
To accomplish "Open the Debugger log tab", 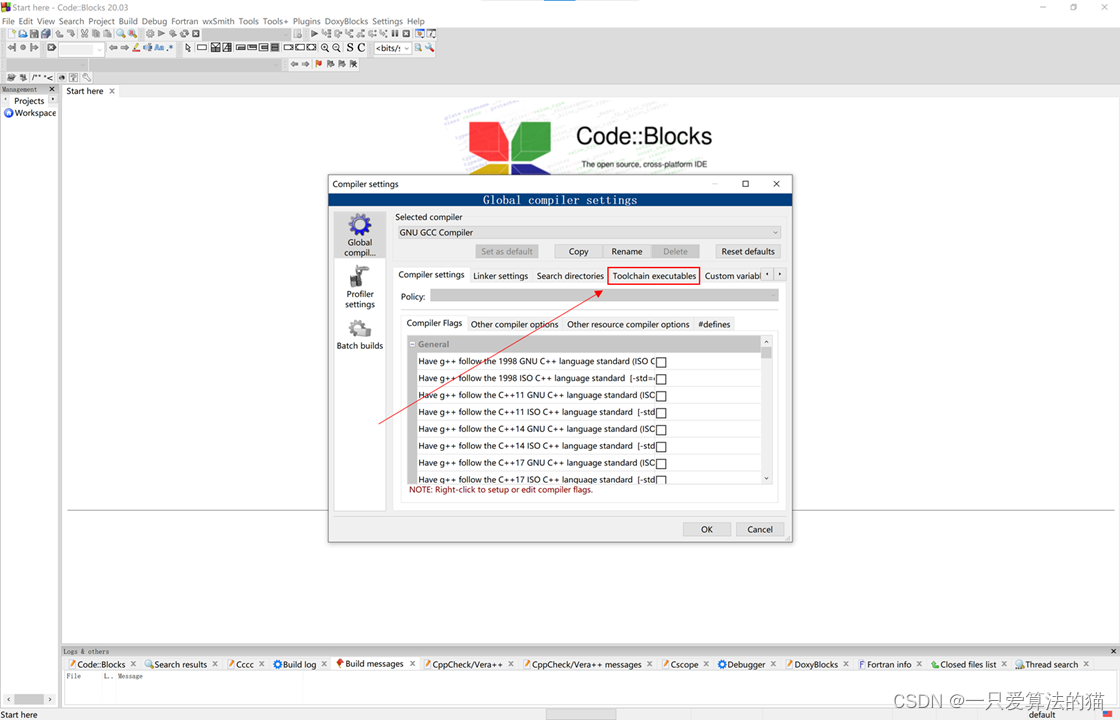I will click(x=741, y=664).
